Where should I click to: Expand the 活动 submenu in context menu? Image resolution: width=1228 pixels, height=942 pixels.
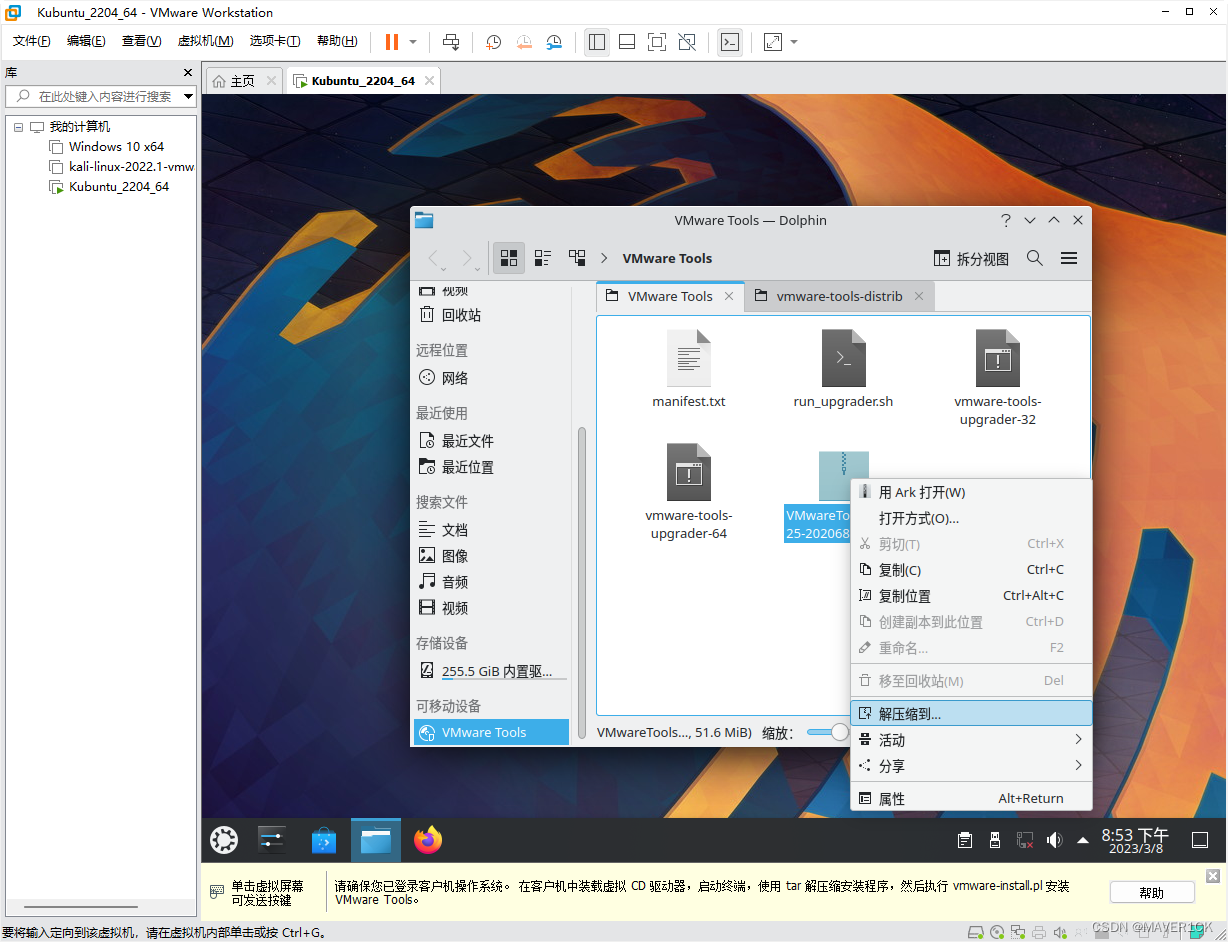(971, 740)
